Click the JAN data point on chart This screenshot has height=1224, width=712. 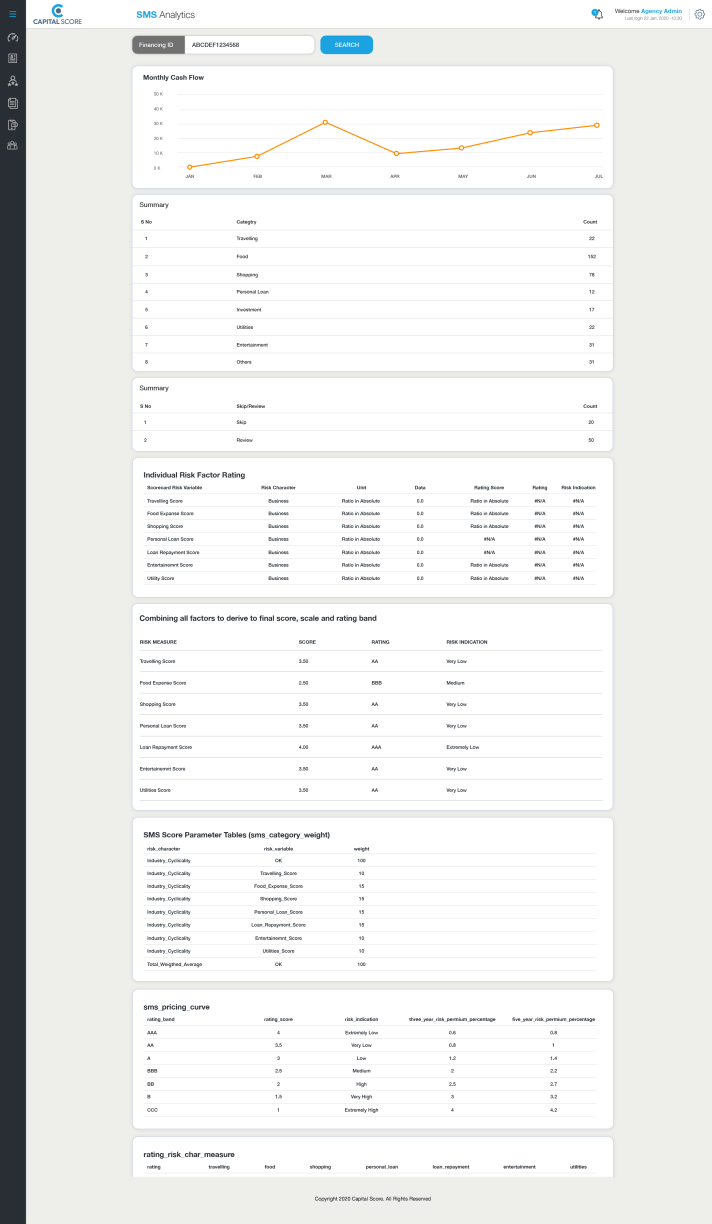point(190,167)
